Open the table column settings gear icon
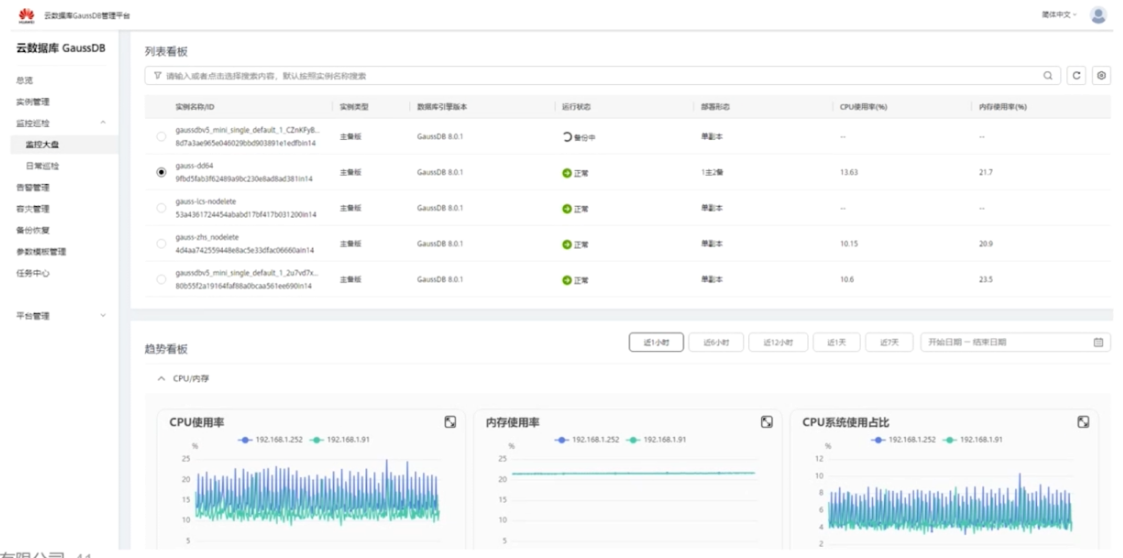 [1101, 76]
